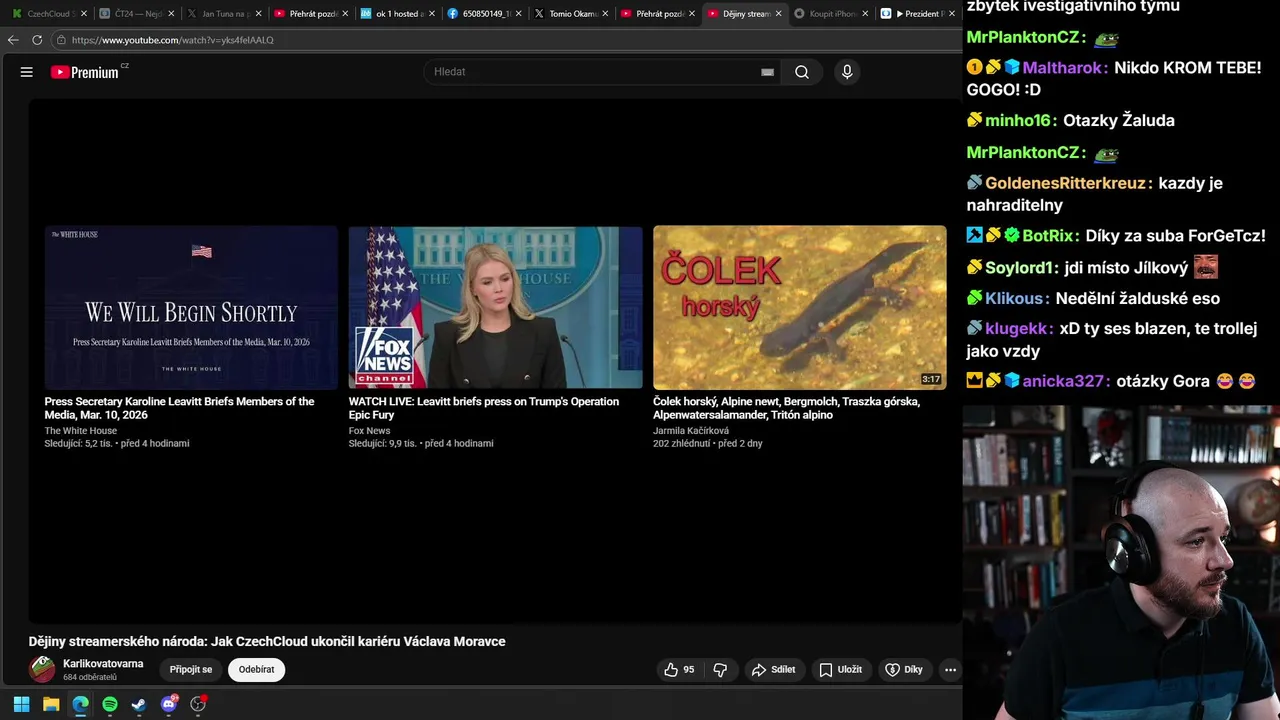
Task: Dislike the video with thumbs down
Action: pyautogui.click(x=720, y=670)
